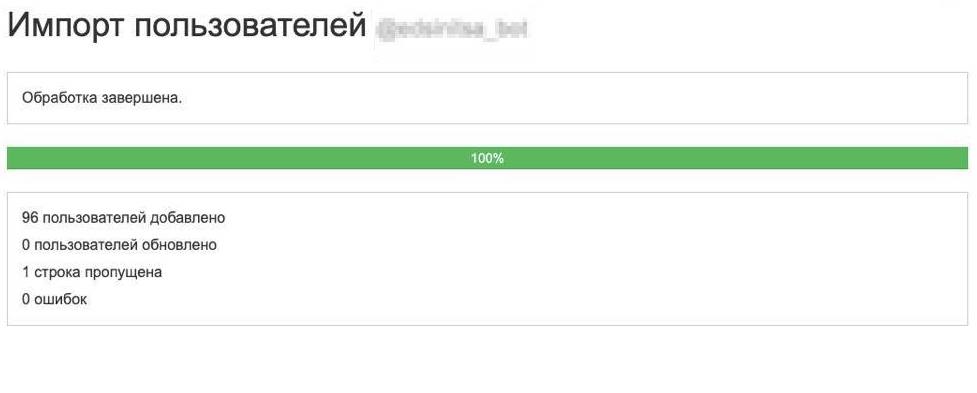Select the '96 пользователей добавлено' line

123,218
